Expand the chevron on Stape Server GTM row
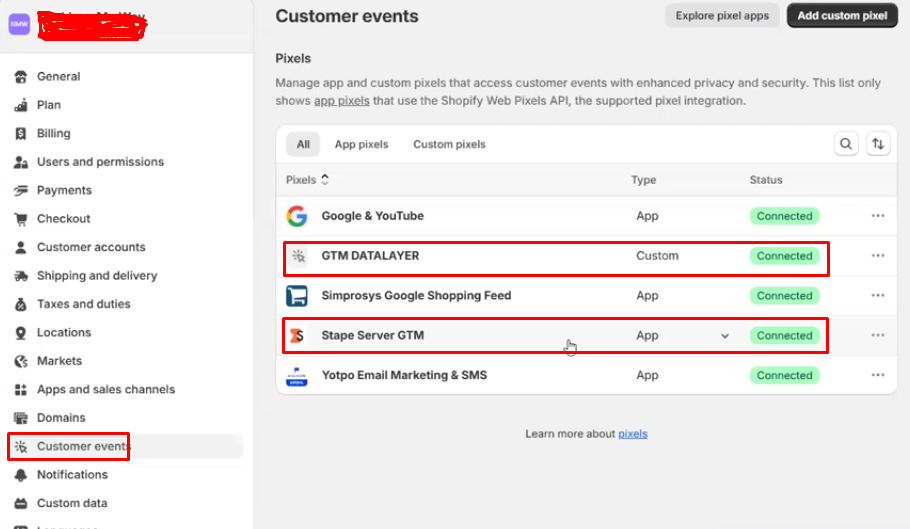 pos(725,336)
